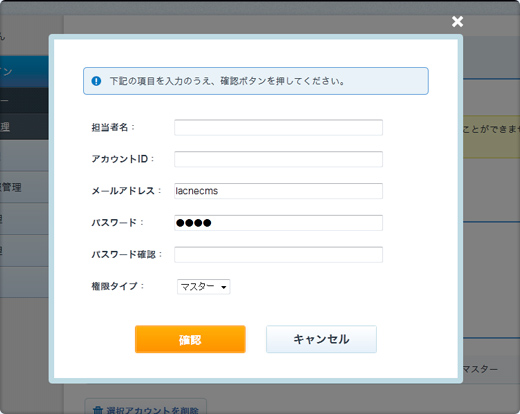This screenshot has height=414, width=520.
Task: Focus the パスワード確認 input field
Action: pos(278,255)
